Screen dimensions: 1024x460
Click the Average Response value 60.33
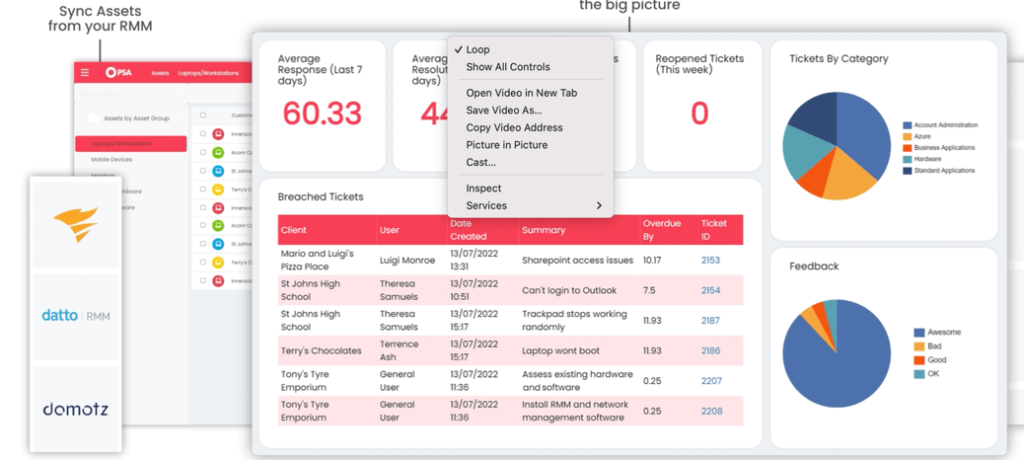tap(322, 113)
